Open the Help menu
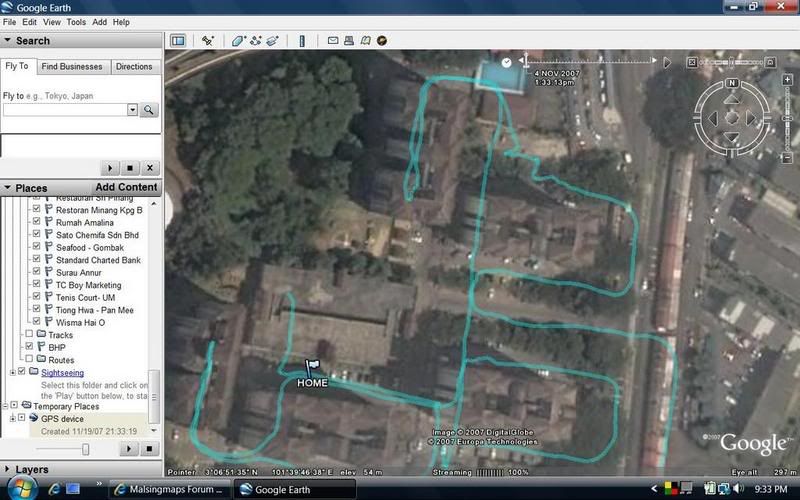Screen dimensions: 800x500 click(121, 22)
